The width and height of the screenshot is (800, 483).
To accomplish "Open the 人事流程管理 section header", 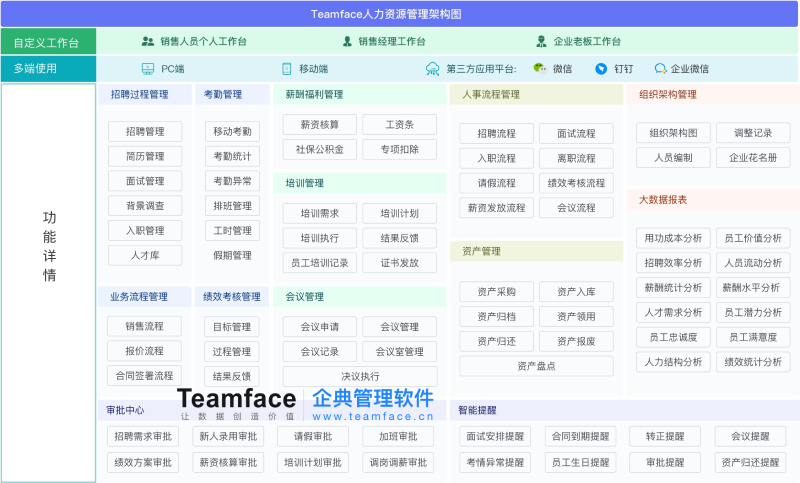I will [536, 94].
